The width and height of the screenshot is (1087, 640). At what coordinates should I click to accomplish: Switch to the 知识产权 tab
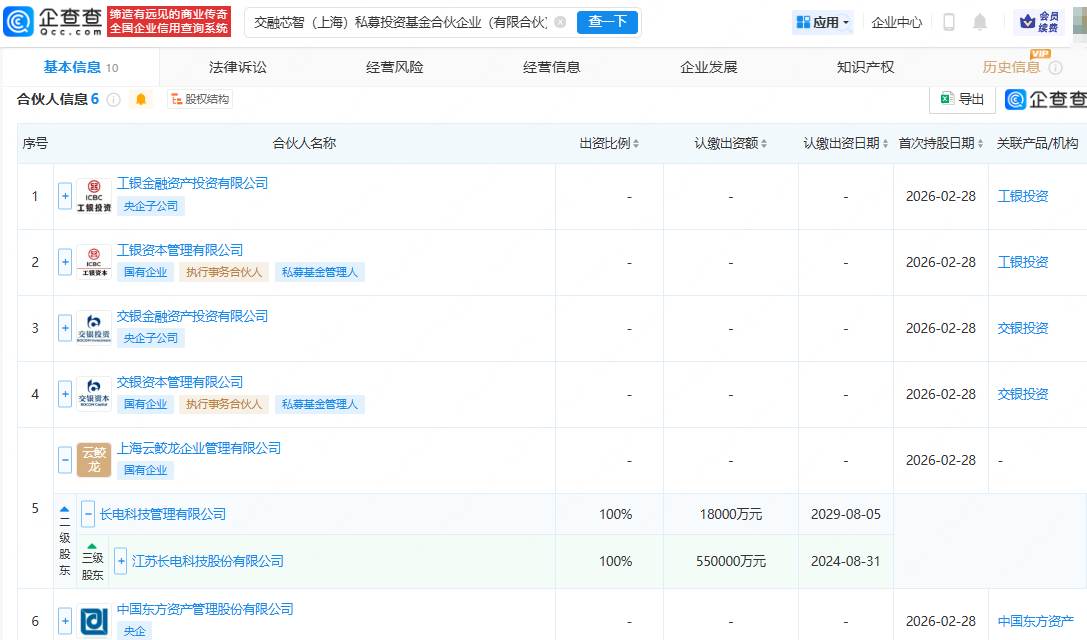865,67
